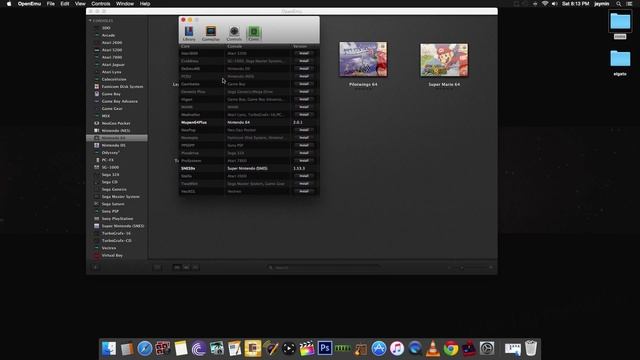
Task: Click the volume icon in menu bar
Action: pyautogui.click(x=554, y=4)
